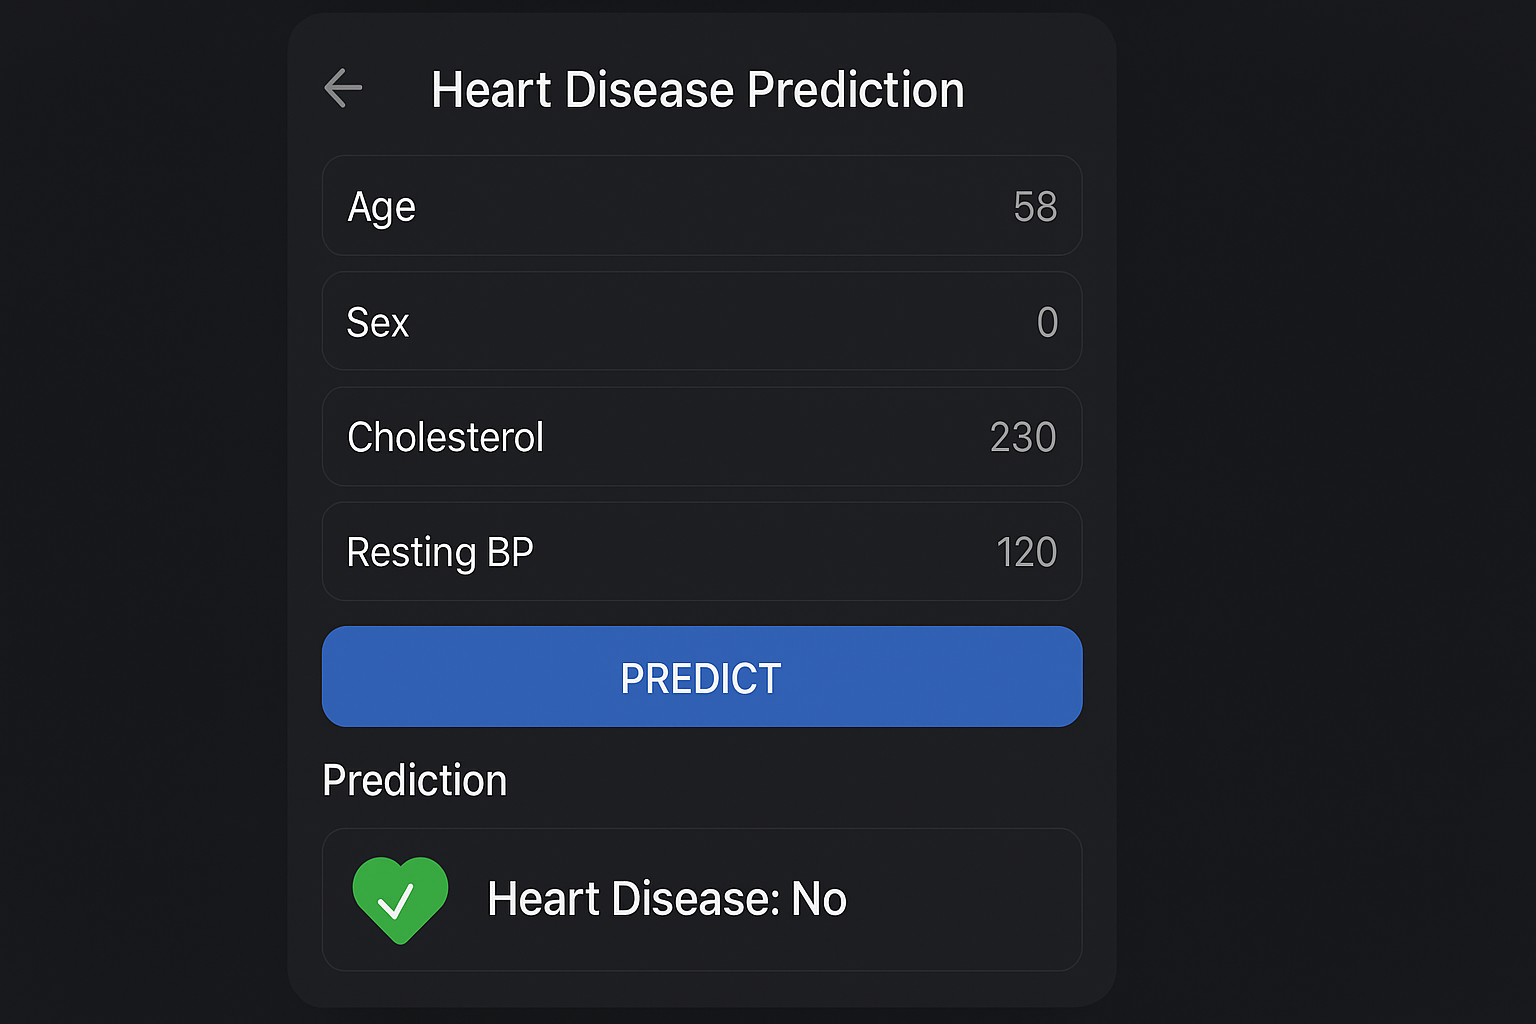
Task: Click the "Heart Disease Prediction" page title
Action: point(697,90)
